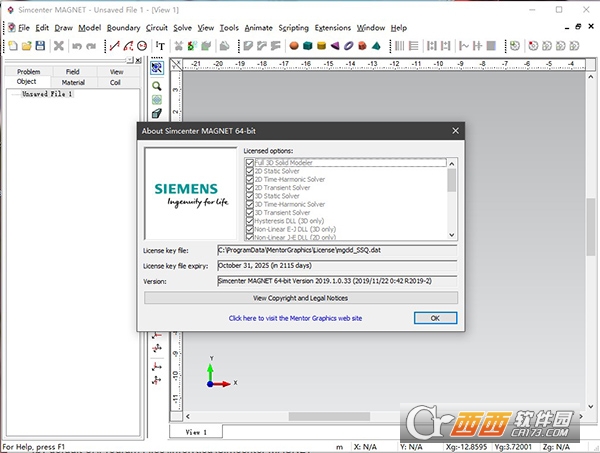Click the Licensed options scrollbar thumb
The width and height of the screenshot is (600, 453).
pos(452,180)
